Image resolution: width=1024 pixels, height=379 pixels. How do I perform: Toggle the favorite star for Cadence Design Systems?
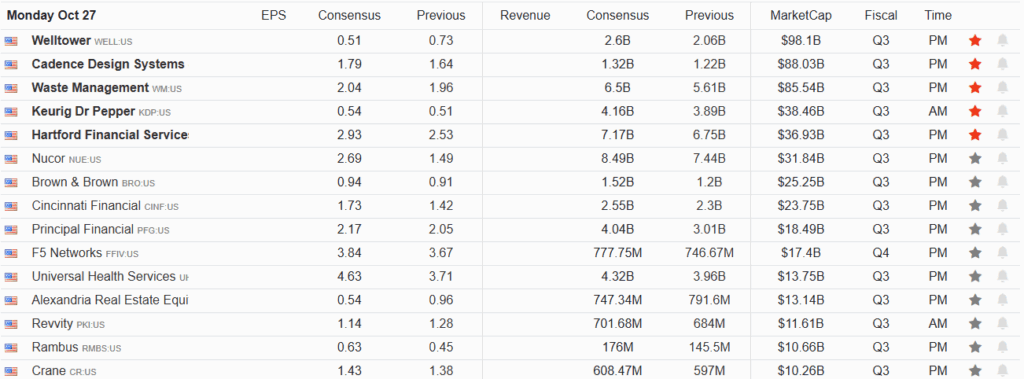point(975,64)
